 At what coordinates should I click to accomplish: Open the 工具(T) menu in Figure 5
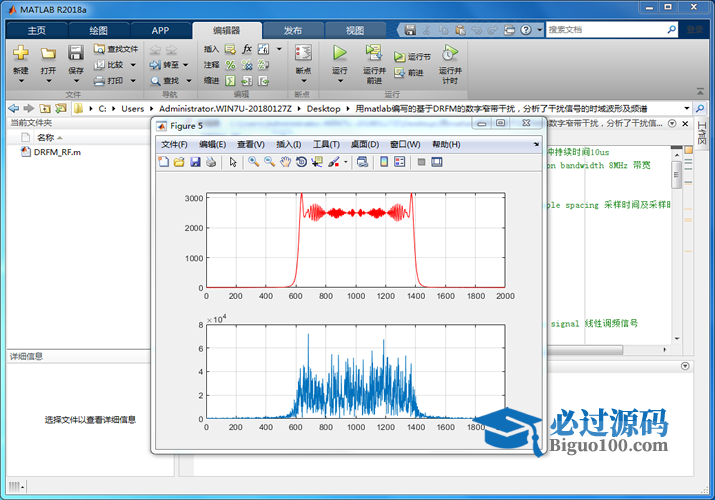pyautogui.click(x=326, y=144)
